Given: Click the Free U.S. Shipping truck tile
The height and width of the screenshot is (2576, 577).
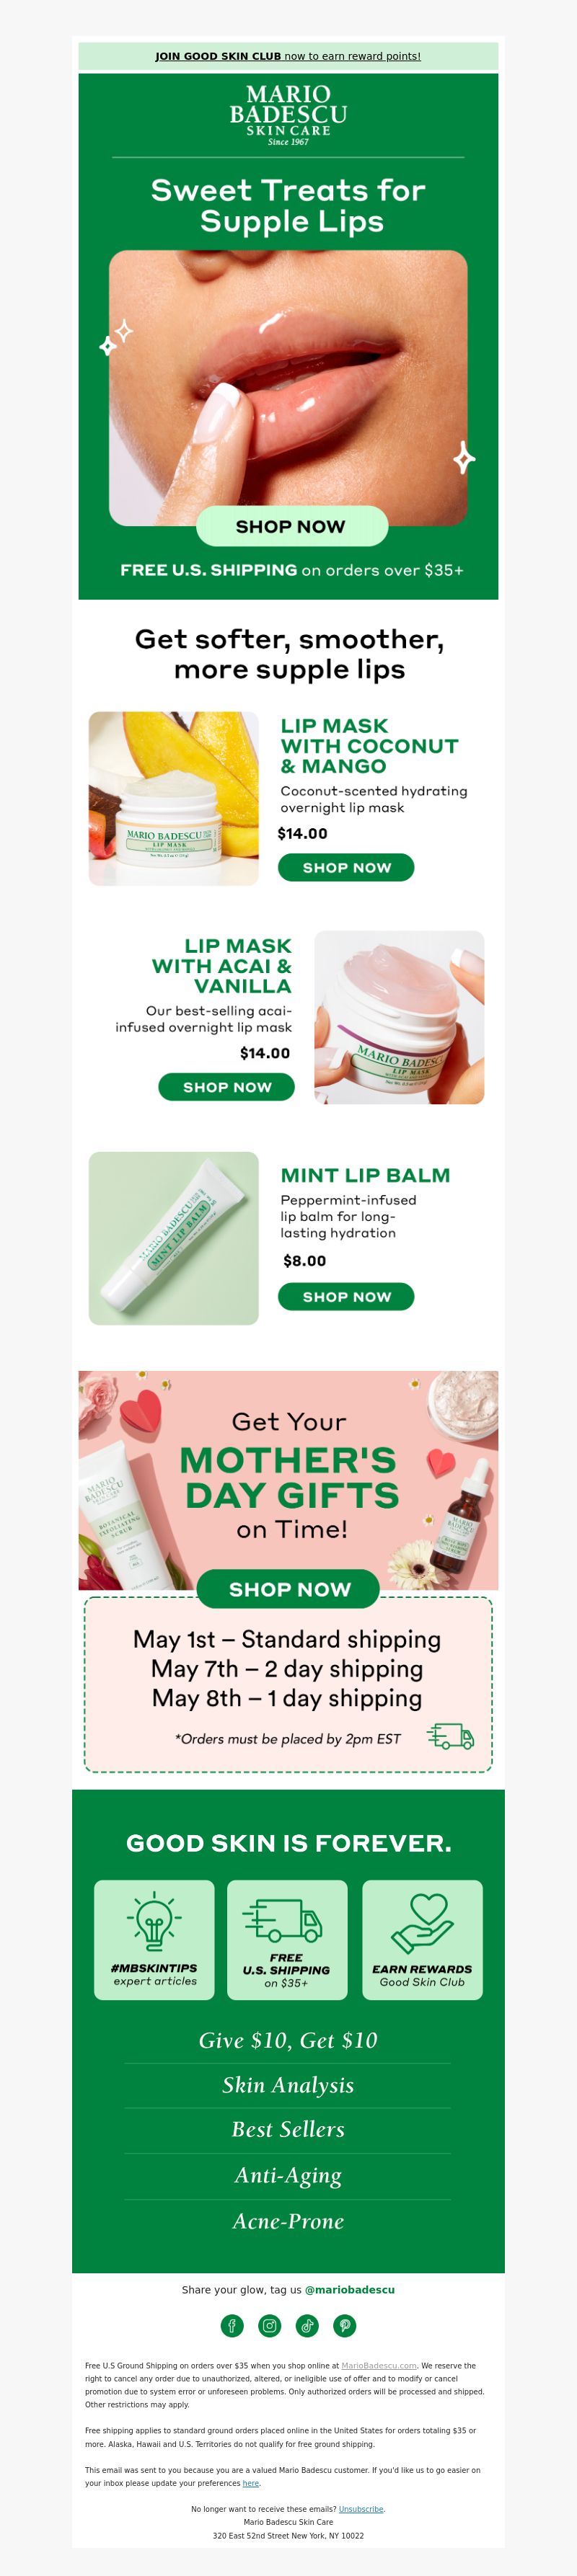Looking at the screenshot, I should coord(287,1939).
